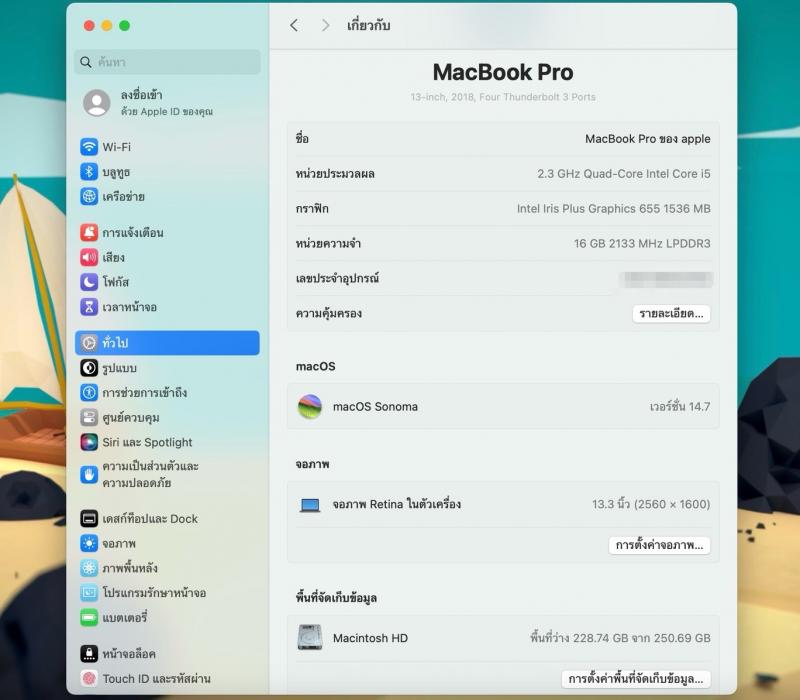Select the General (ทั่วไป) sidebar item
The height and width of the screenshot is (700, 800).
pos(166,343)
